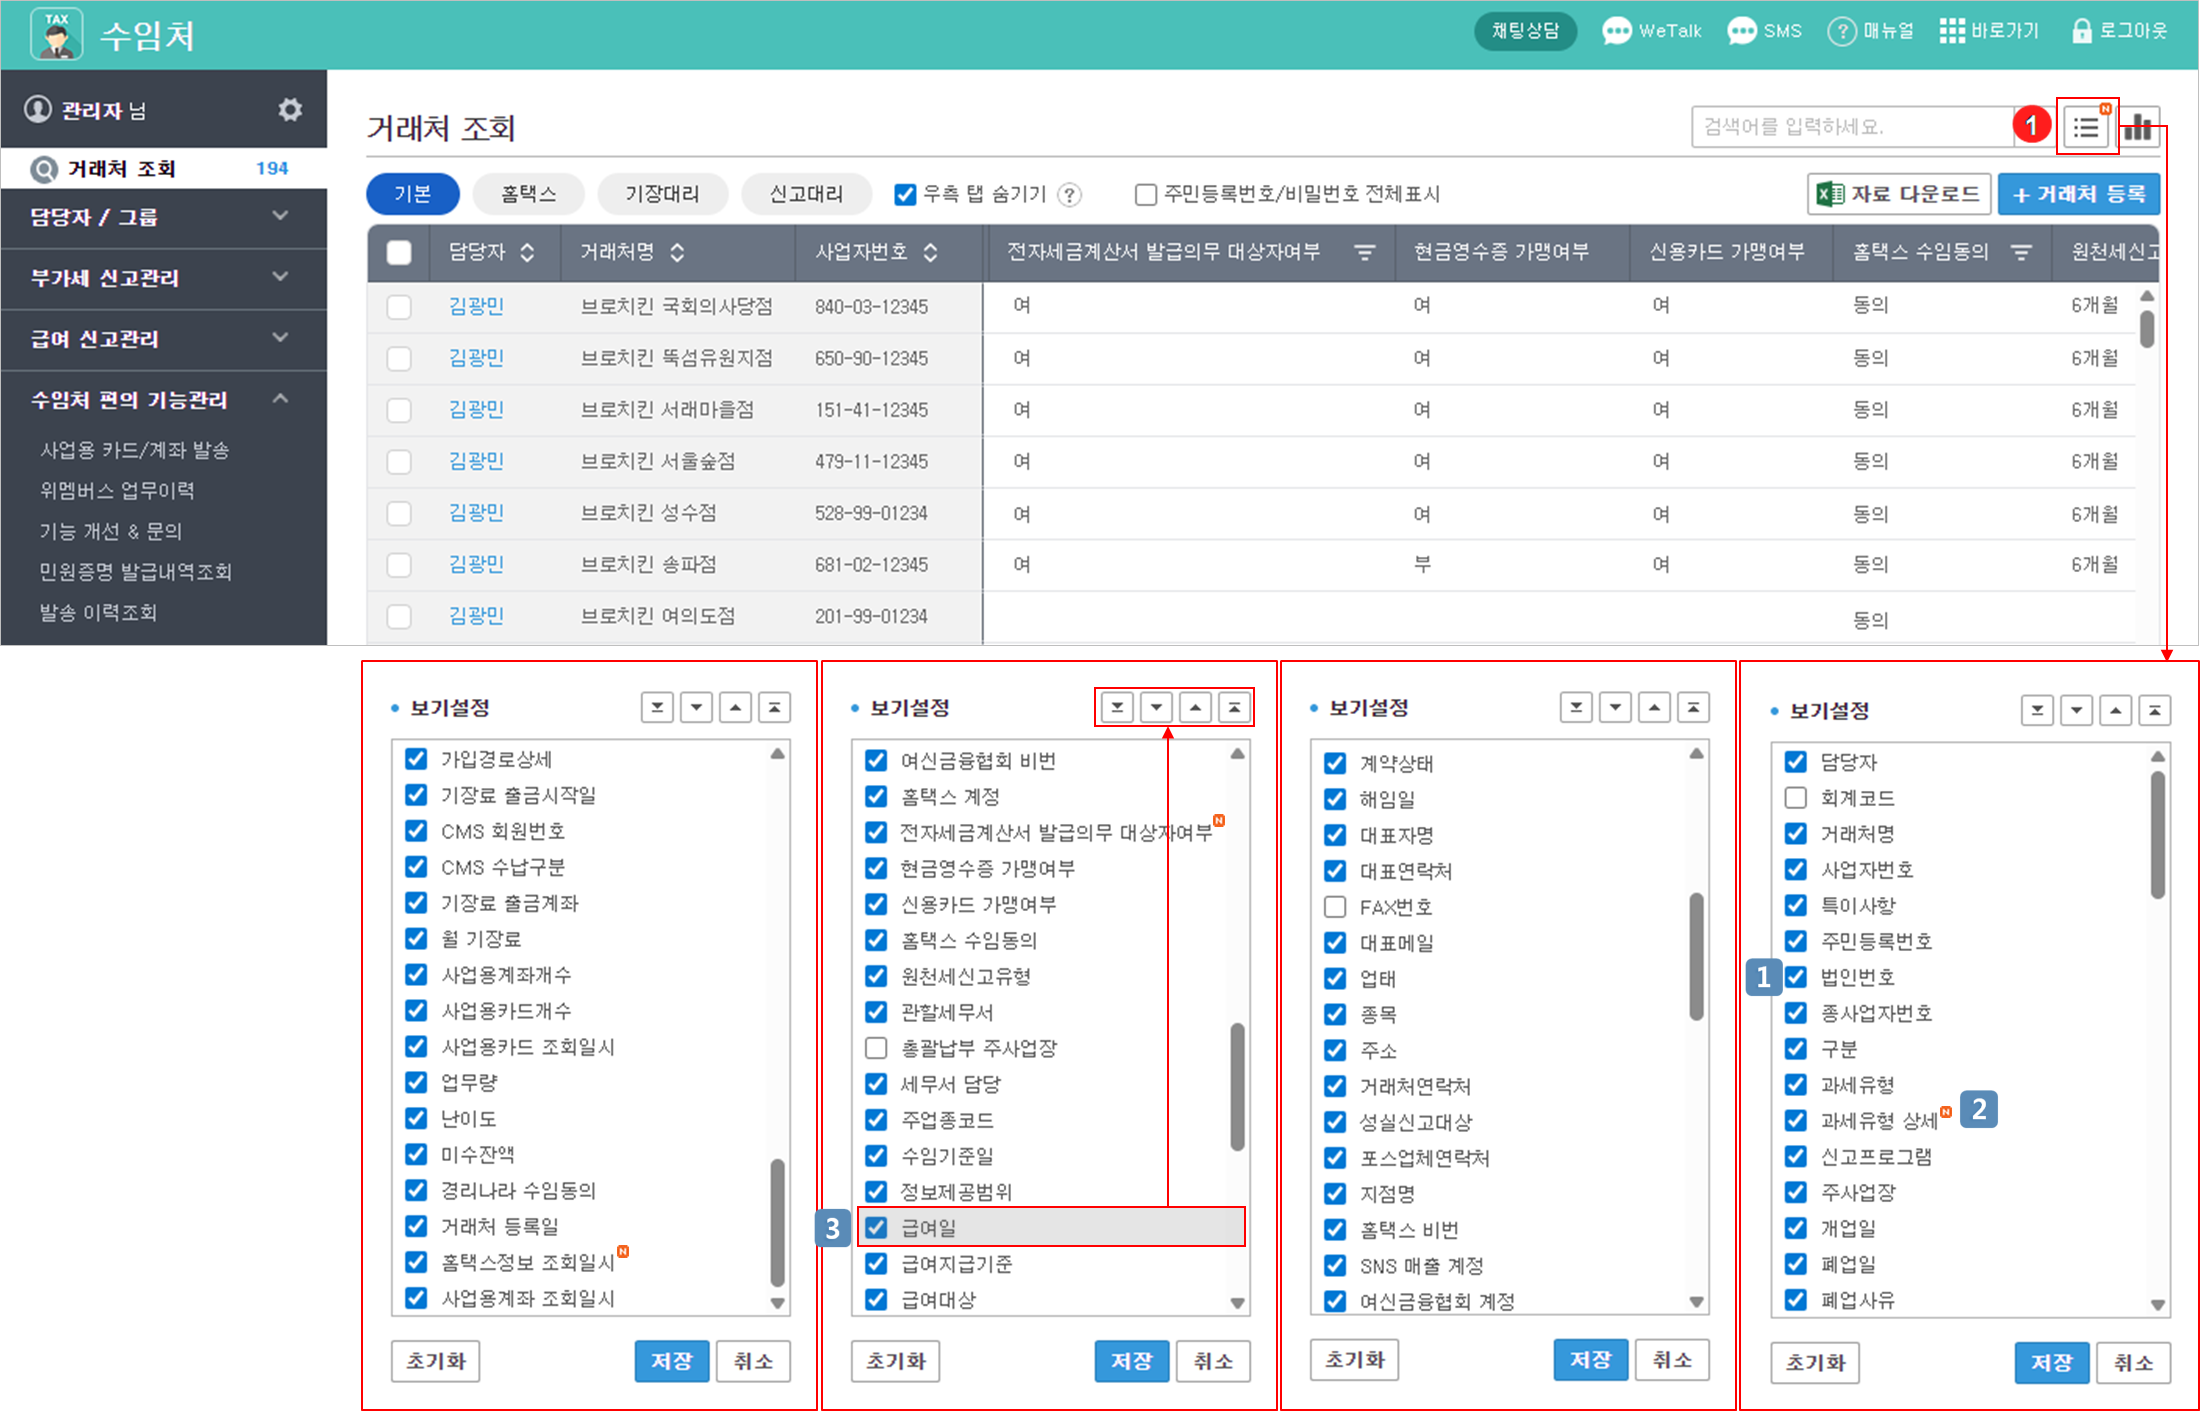The image size is (2200, 1411).
Task: Filter 전자세금계산서 발급의무 대상자여부 column
Action: click(1364, 253)
